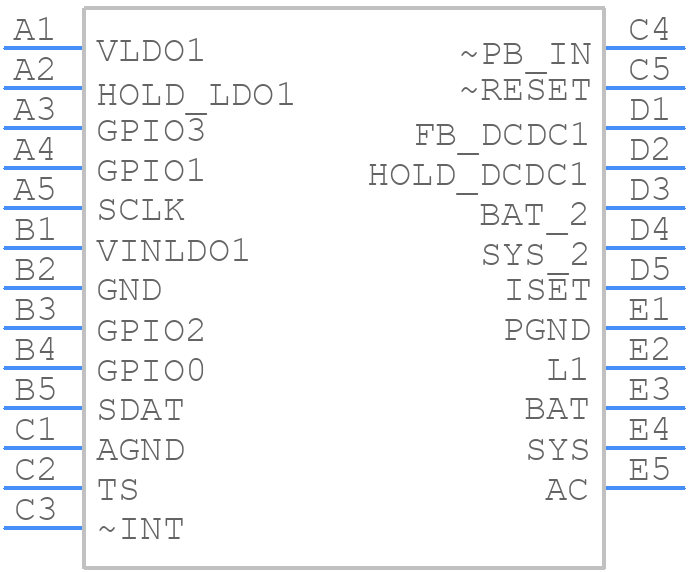This screenshot has width=688, height=572.
Task: Select the VINLDO1 pin label
Action: tap(173, 251)
